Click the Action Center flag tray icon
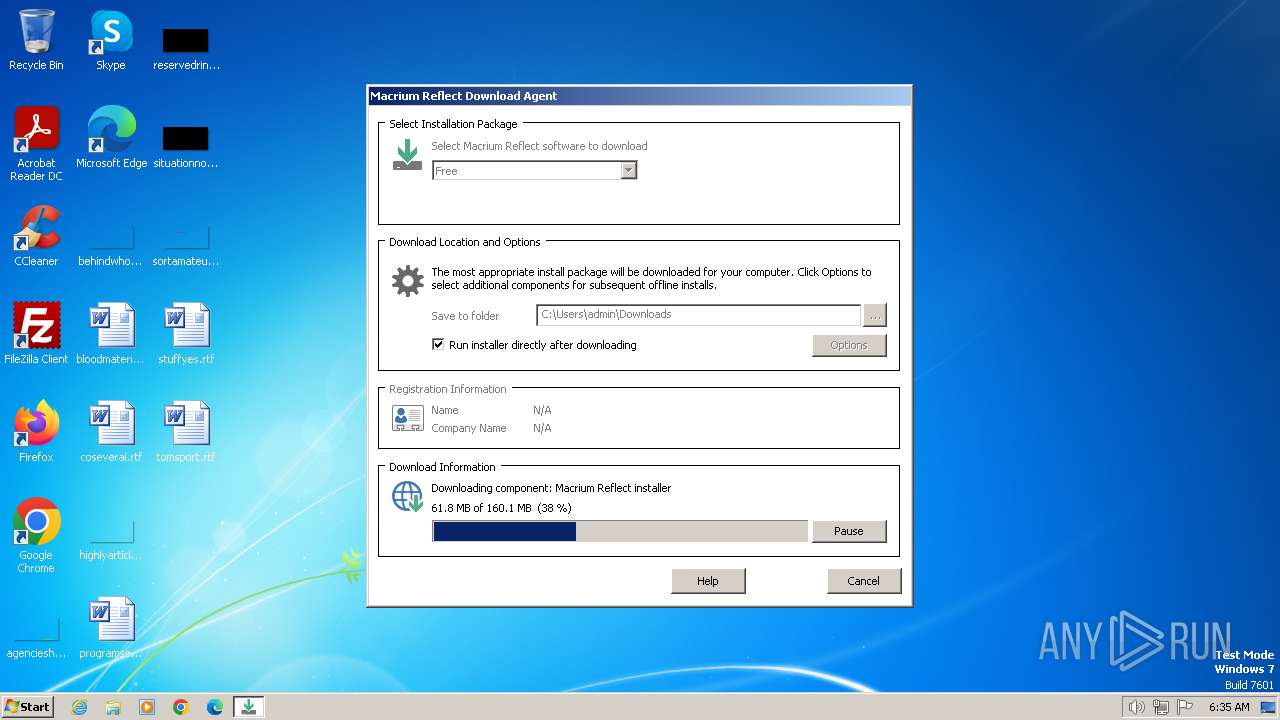1280x720 pixels. click(x=1185, y=707)
